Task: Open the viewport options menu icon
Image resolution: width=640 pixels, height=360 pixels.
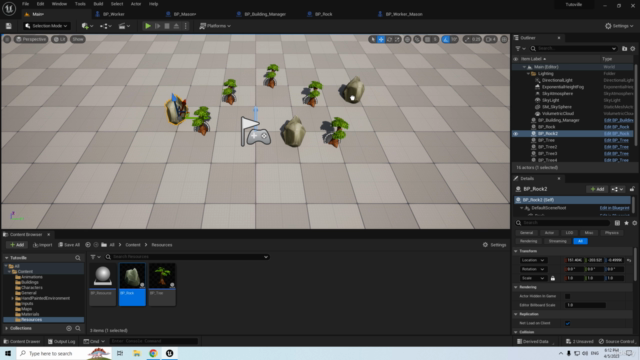Action: [7, 39]
